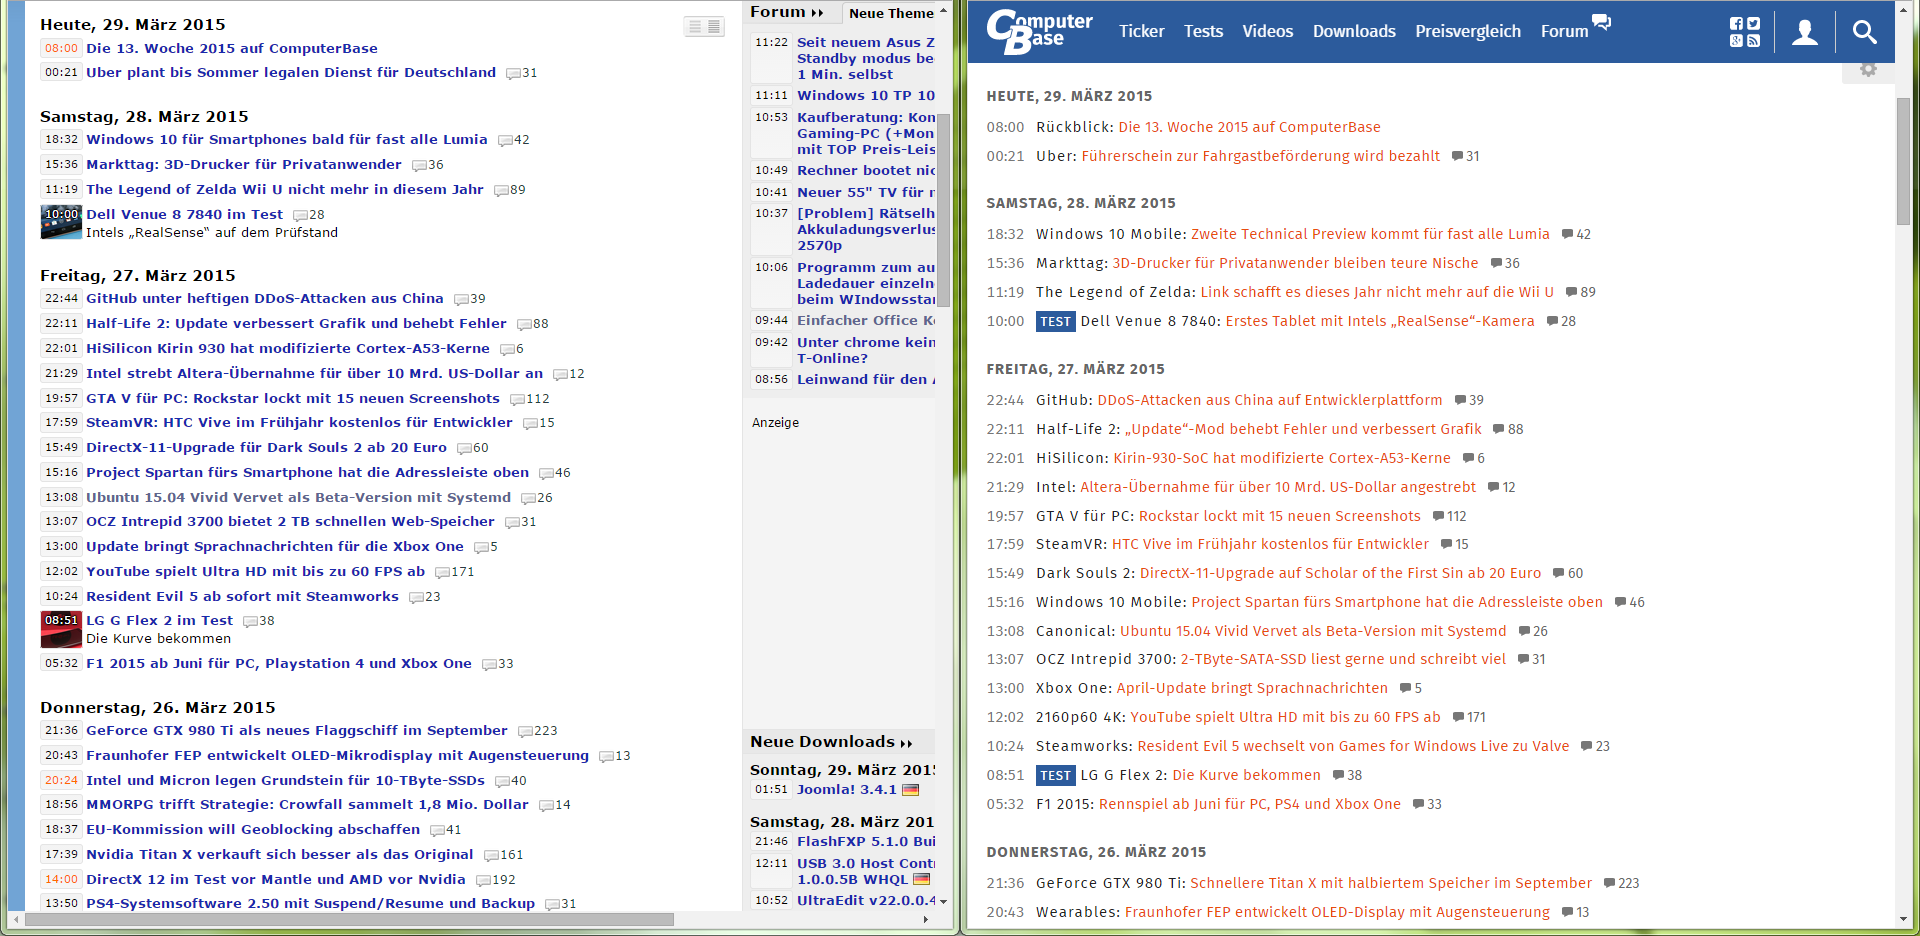Open the Dell Venue 8 thumbnail image
The width and height of the screenshot is (1920, 936).
[61, 222]
